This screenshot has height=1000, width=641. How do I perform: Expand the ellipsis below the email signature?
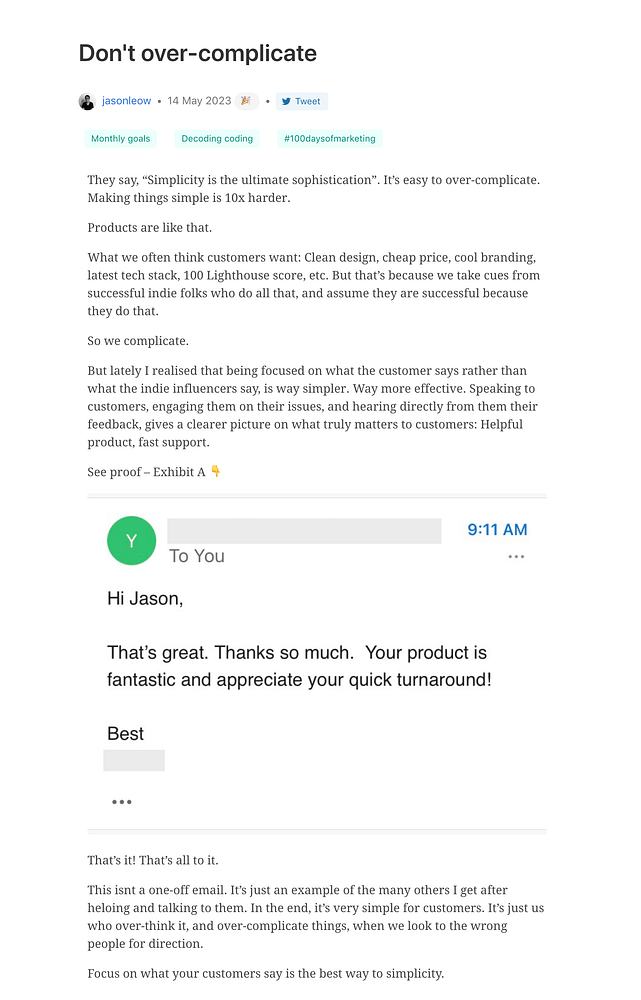click(x=122, y=802)
